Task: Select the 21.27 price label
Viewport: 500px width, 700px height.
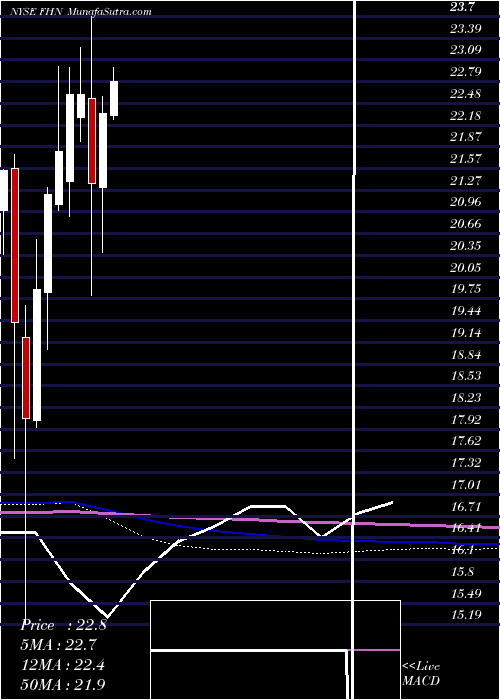Action: click(x=466, y=180)
